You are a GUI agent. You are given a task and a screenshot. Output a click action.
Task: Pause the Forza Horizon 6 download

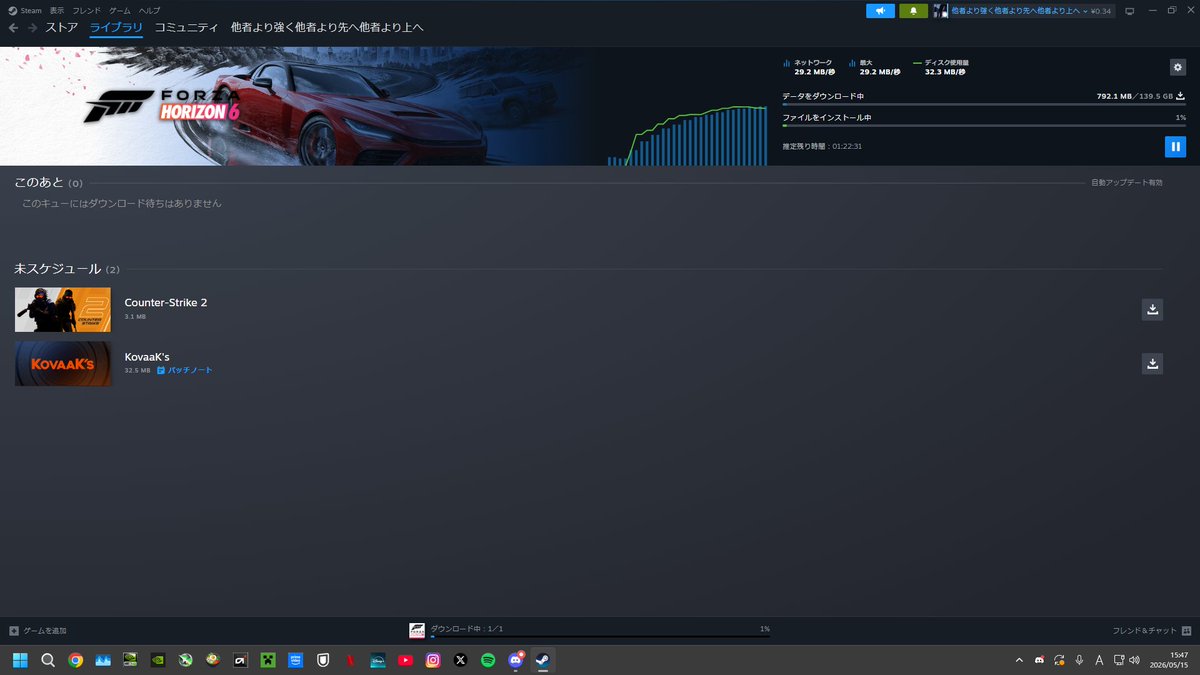coord(1175,147)
